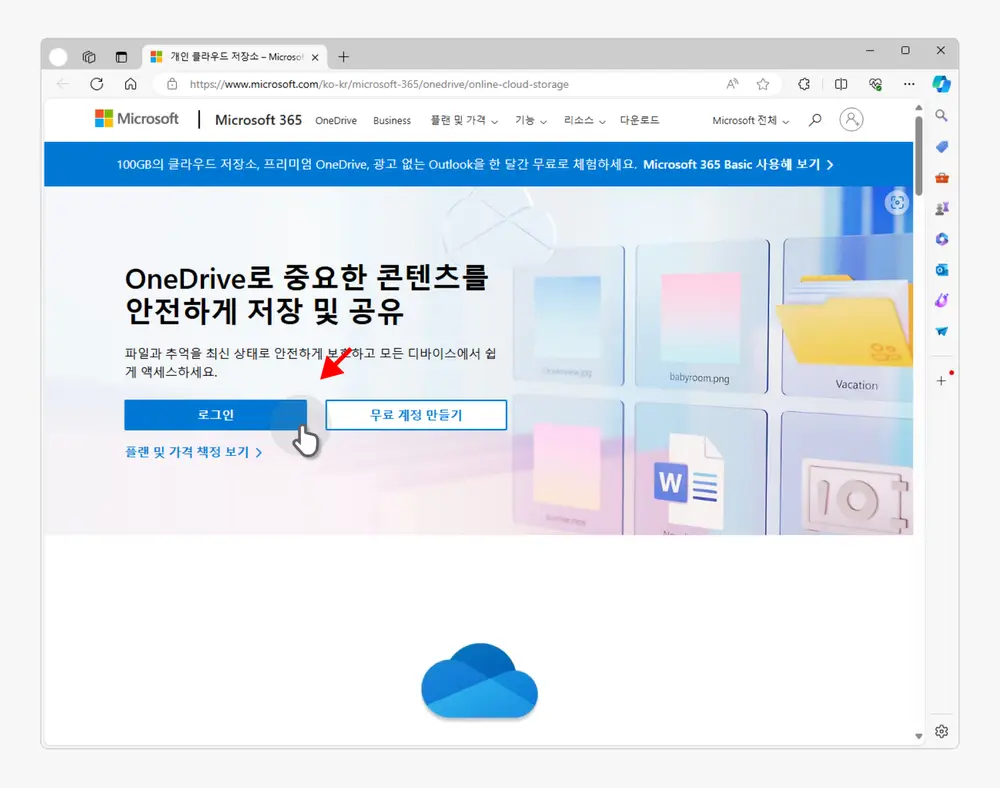Click the scrollbar up arrow

tap(918, 108)
